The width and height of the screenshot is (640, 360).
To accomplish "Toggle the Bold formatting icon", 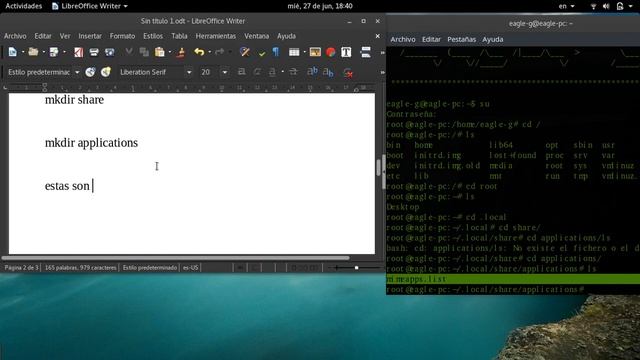I will click(242, 72).
